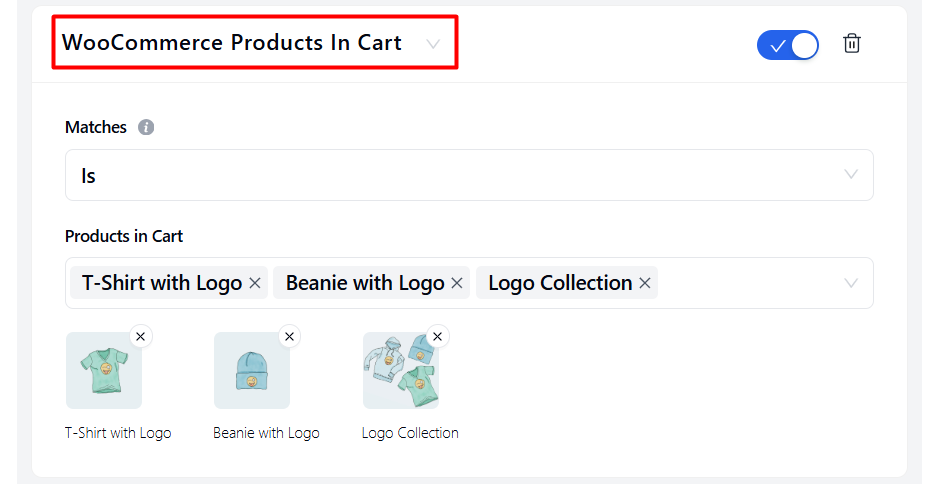Toggle the blue condition enable switch
932x484 pixels.
tap(787, 45)
